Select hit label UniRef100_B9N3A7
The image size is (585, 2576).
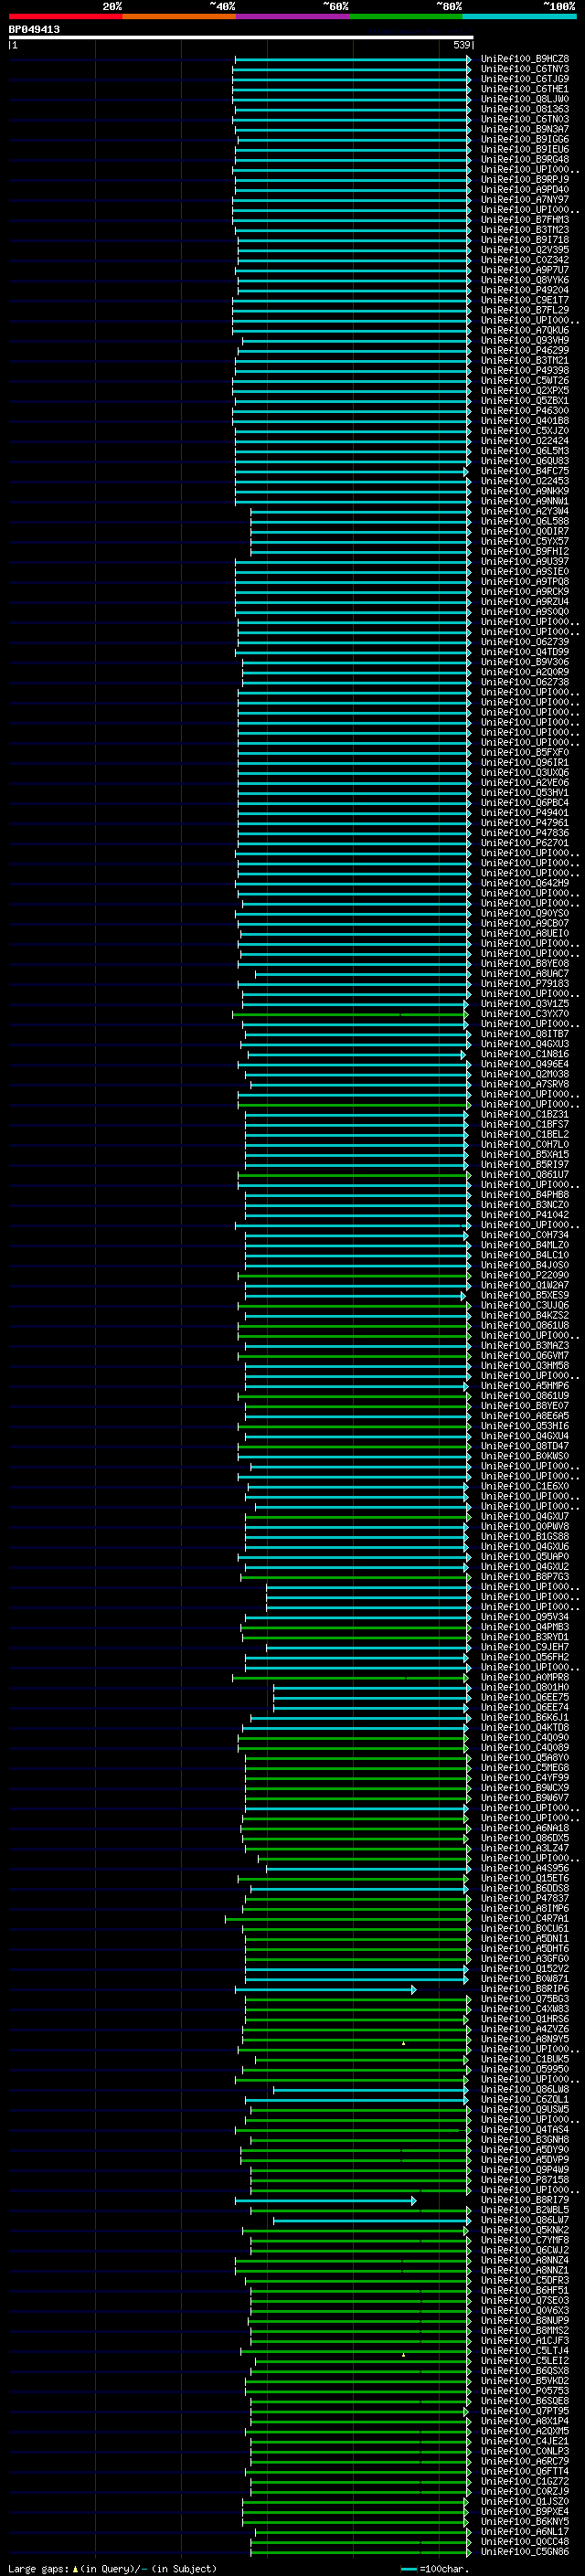pos(524,129)
